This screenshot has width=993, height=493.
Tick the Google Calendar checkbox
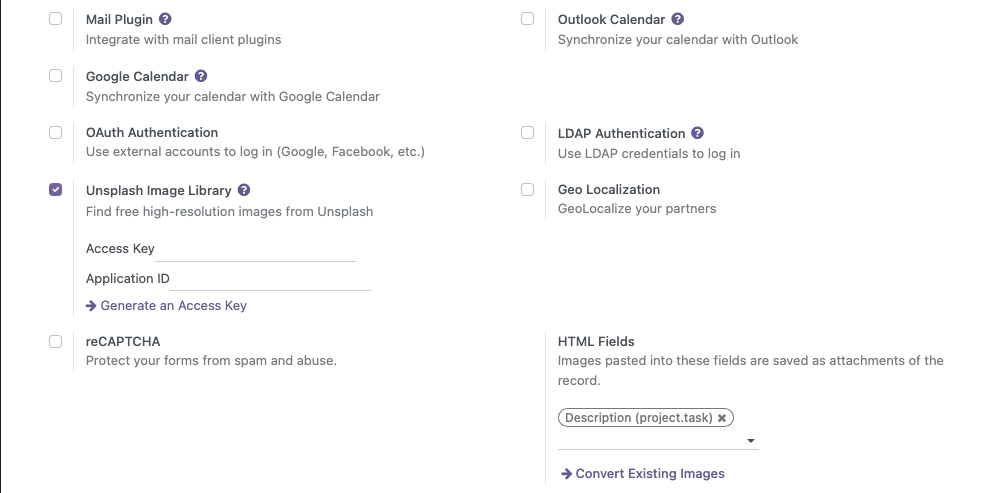56,75
